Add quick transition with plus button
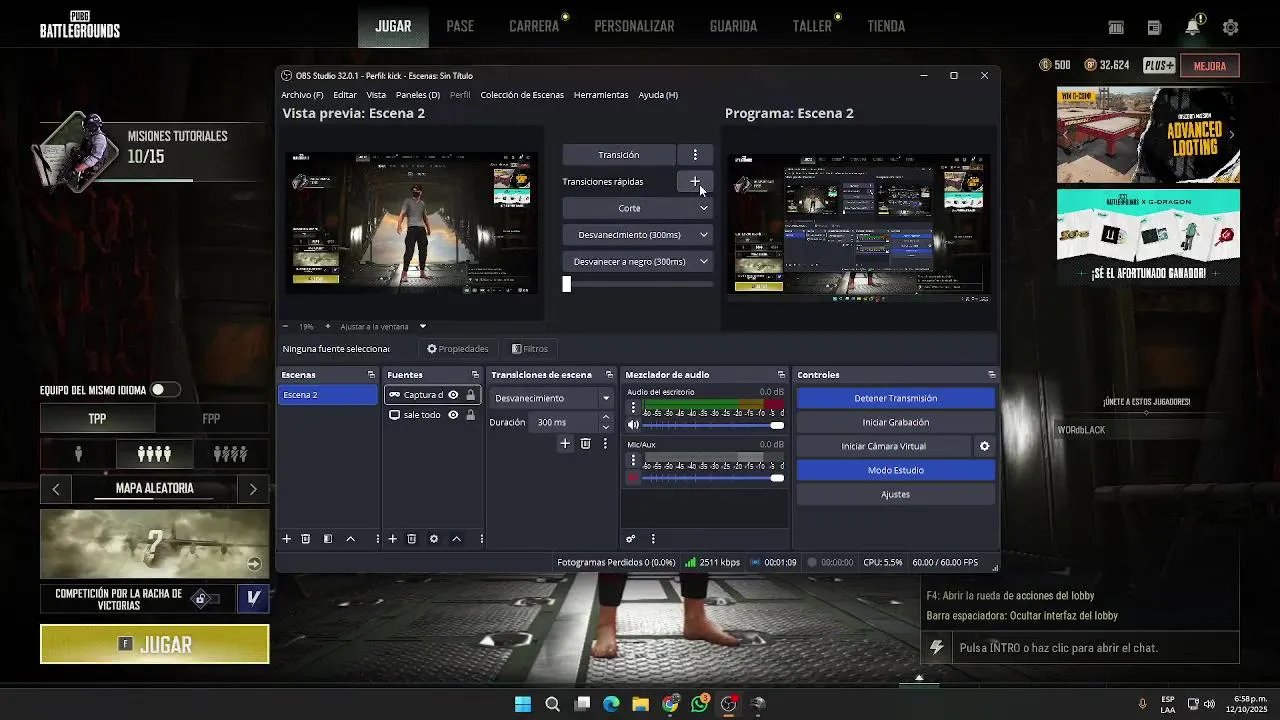 tap(695, 181)
